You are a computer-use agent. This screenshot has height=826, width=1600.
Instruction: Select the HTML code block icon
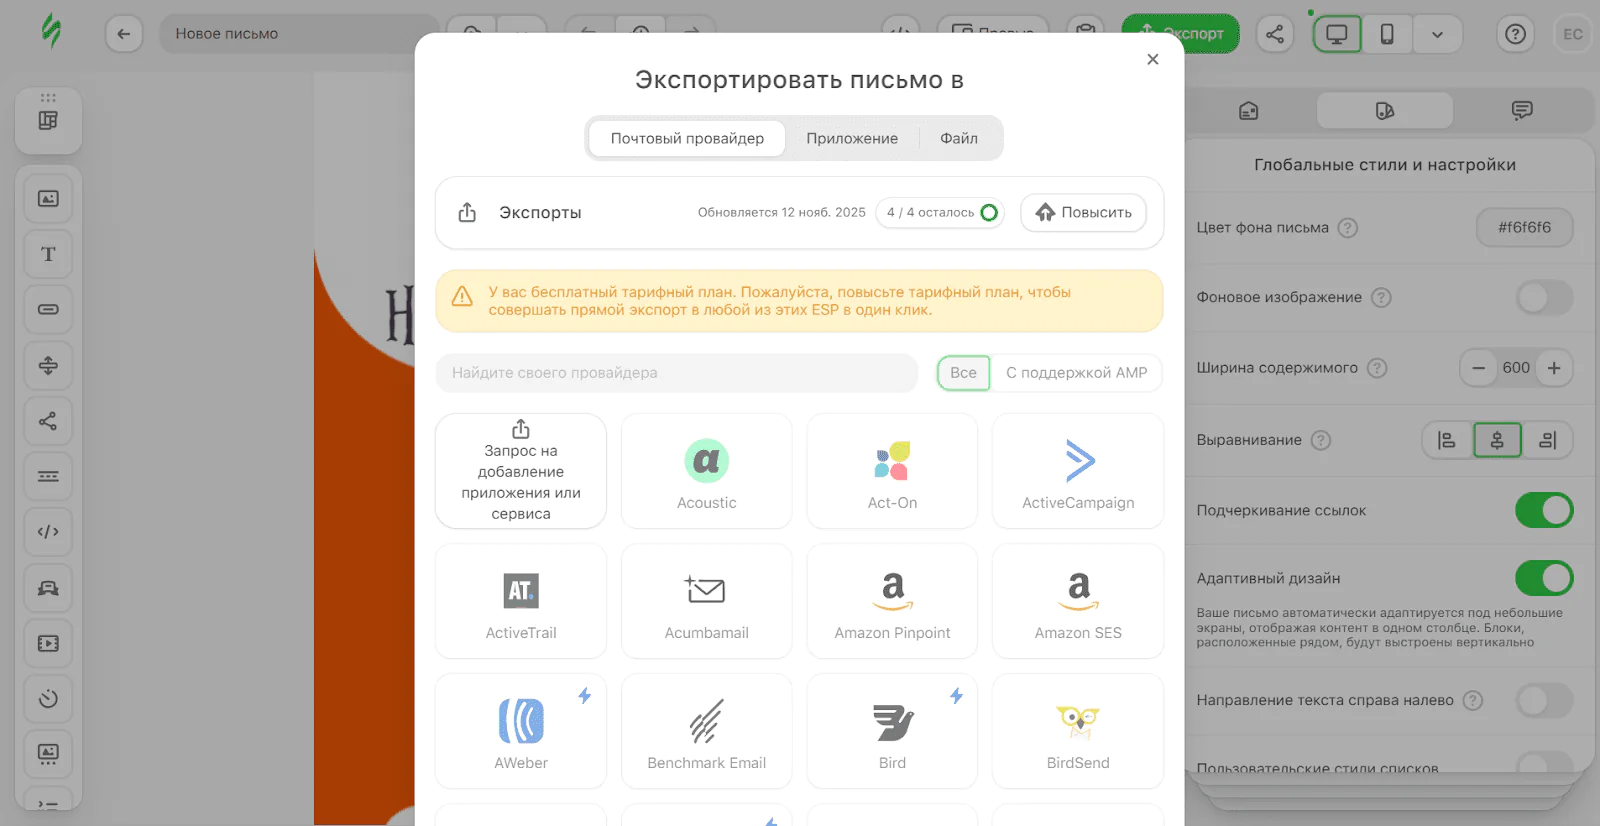pos(48,532)
